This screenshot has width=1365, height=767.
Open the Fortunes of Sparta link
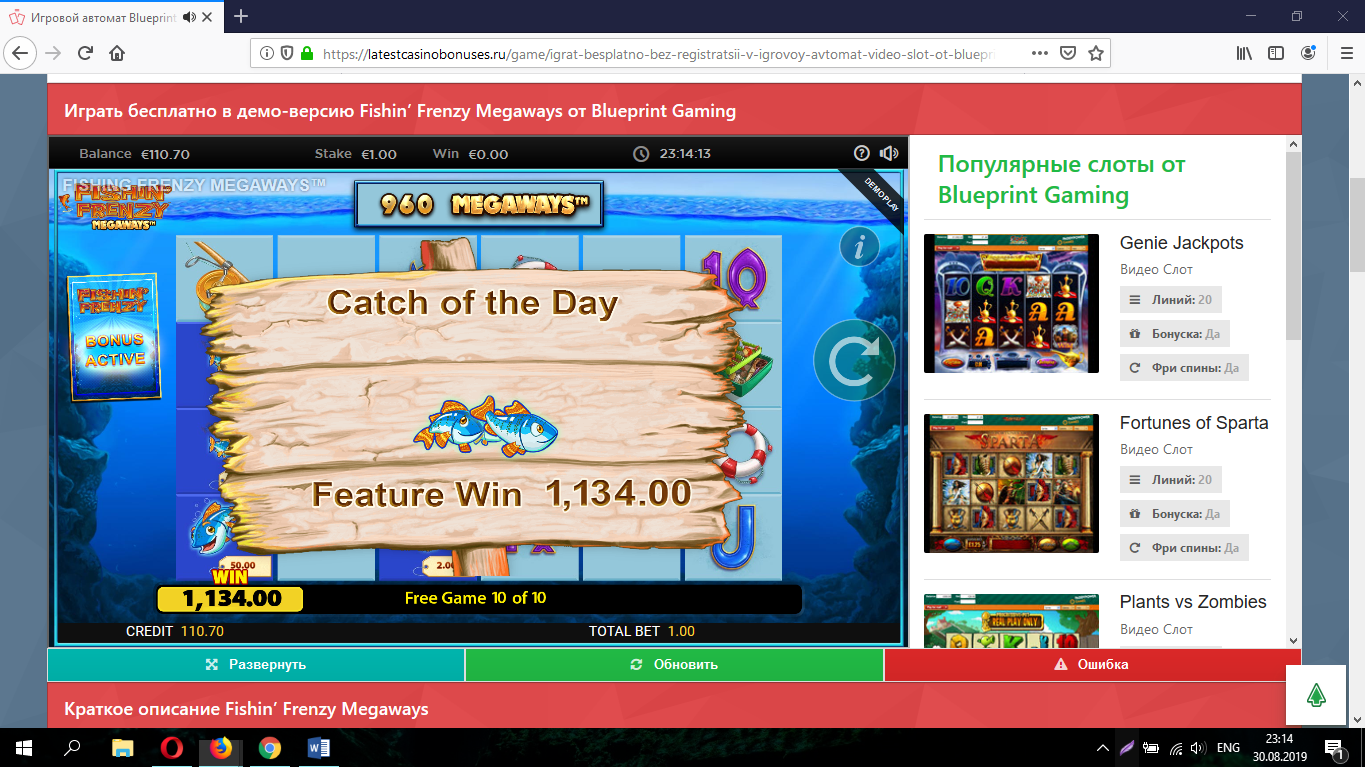point(1193,423)
